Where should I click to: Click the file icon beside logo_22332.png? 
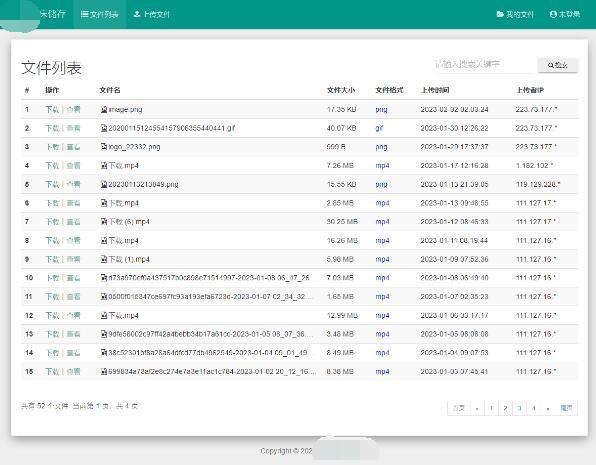[104, 147]
